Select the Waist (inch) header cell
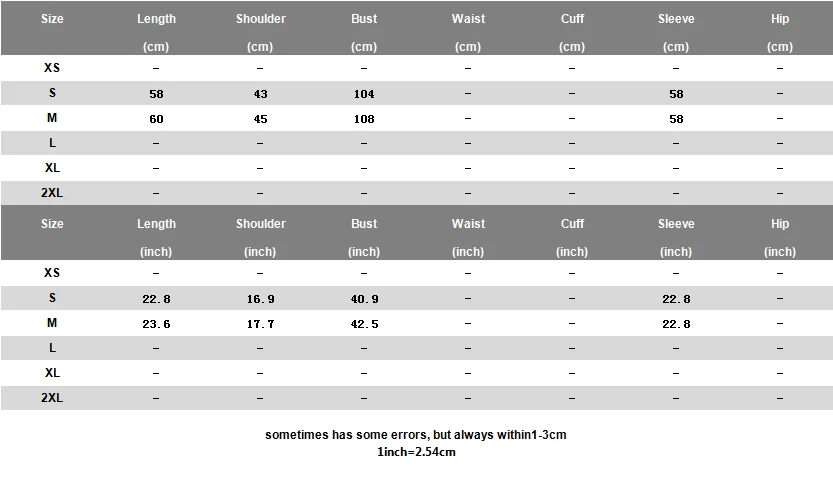833x477 pixels. point(468,237)
